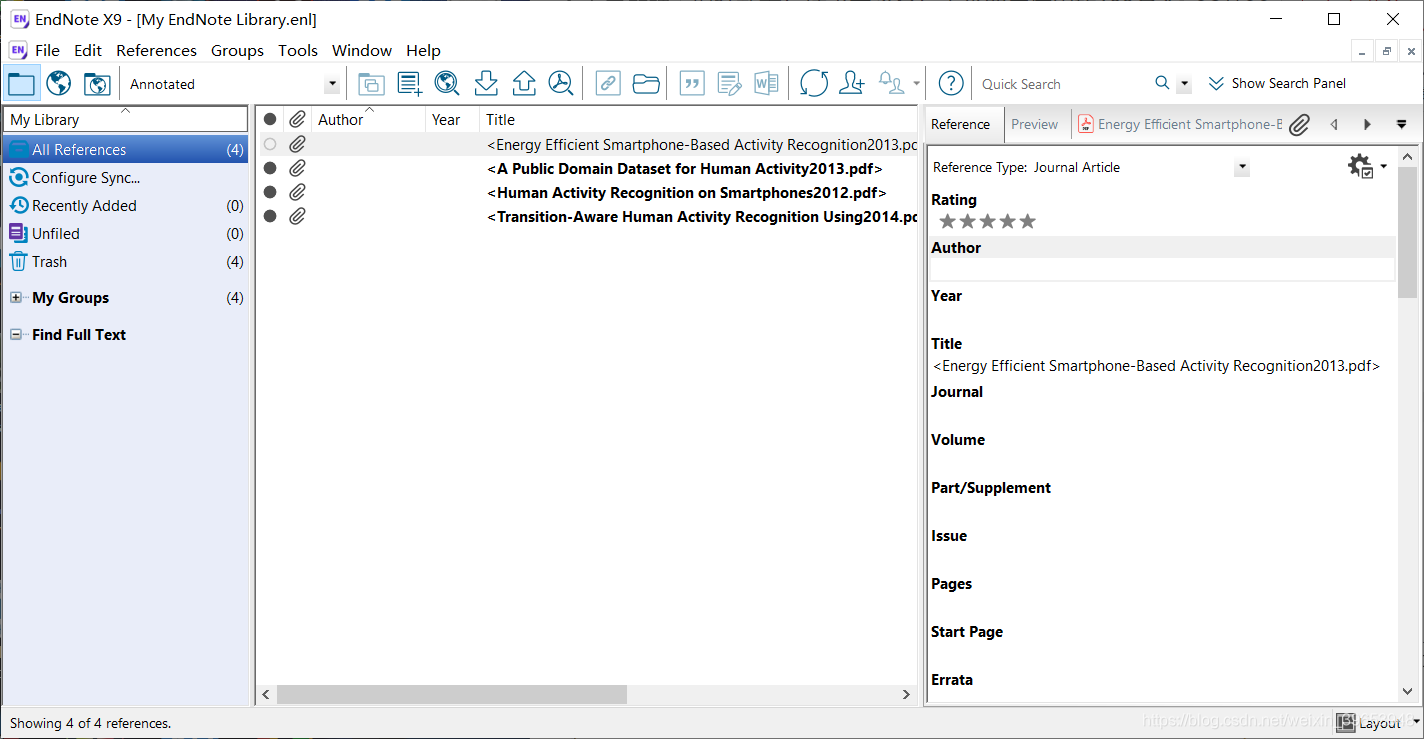The image size is (1424, 739).
Task: Switch to the Reference tab
Action: (x=960, y=124)
